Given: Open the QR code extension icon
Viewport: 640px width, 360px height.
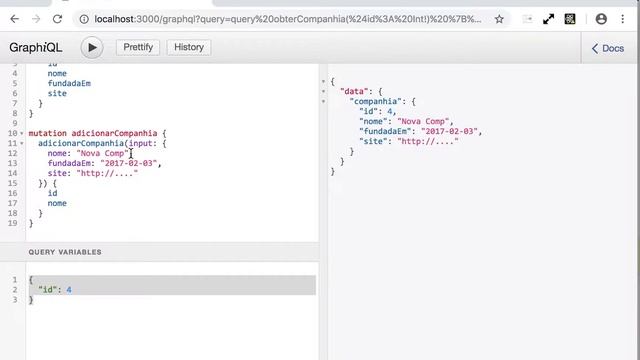Looking at the screenshot, I should [x=570, y=19].
